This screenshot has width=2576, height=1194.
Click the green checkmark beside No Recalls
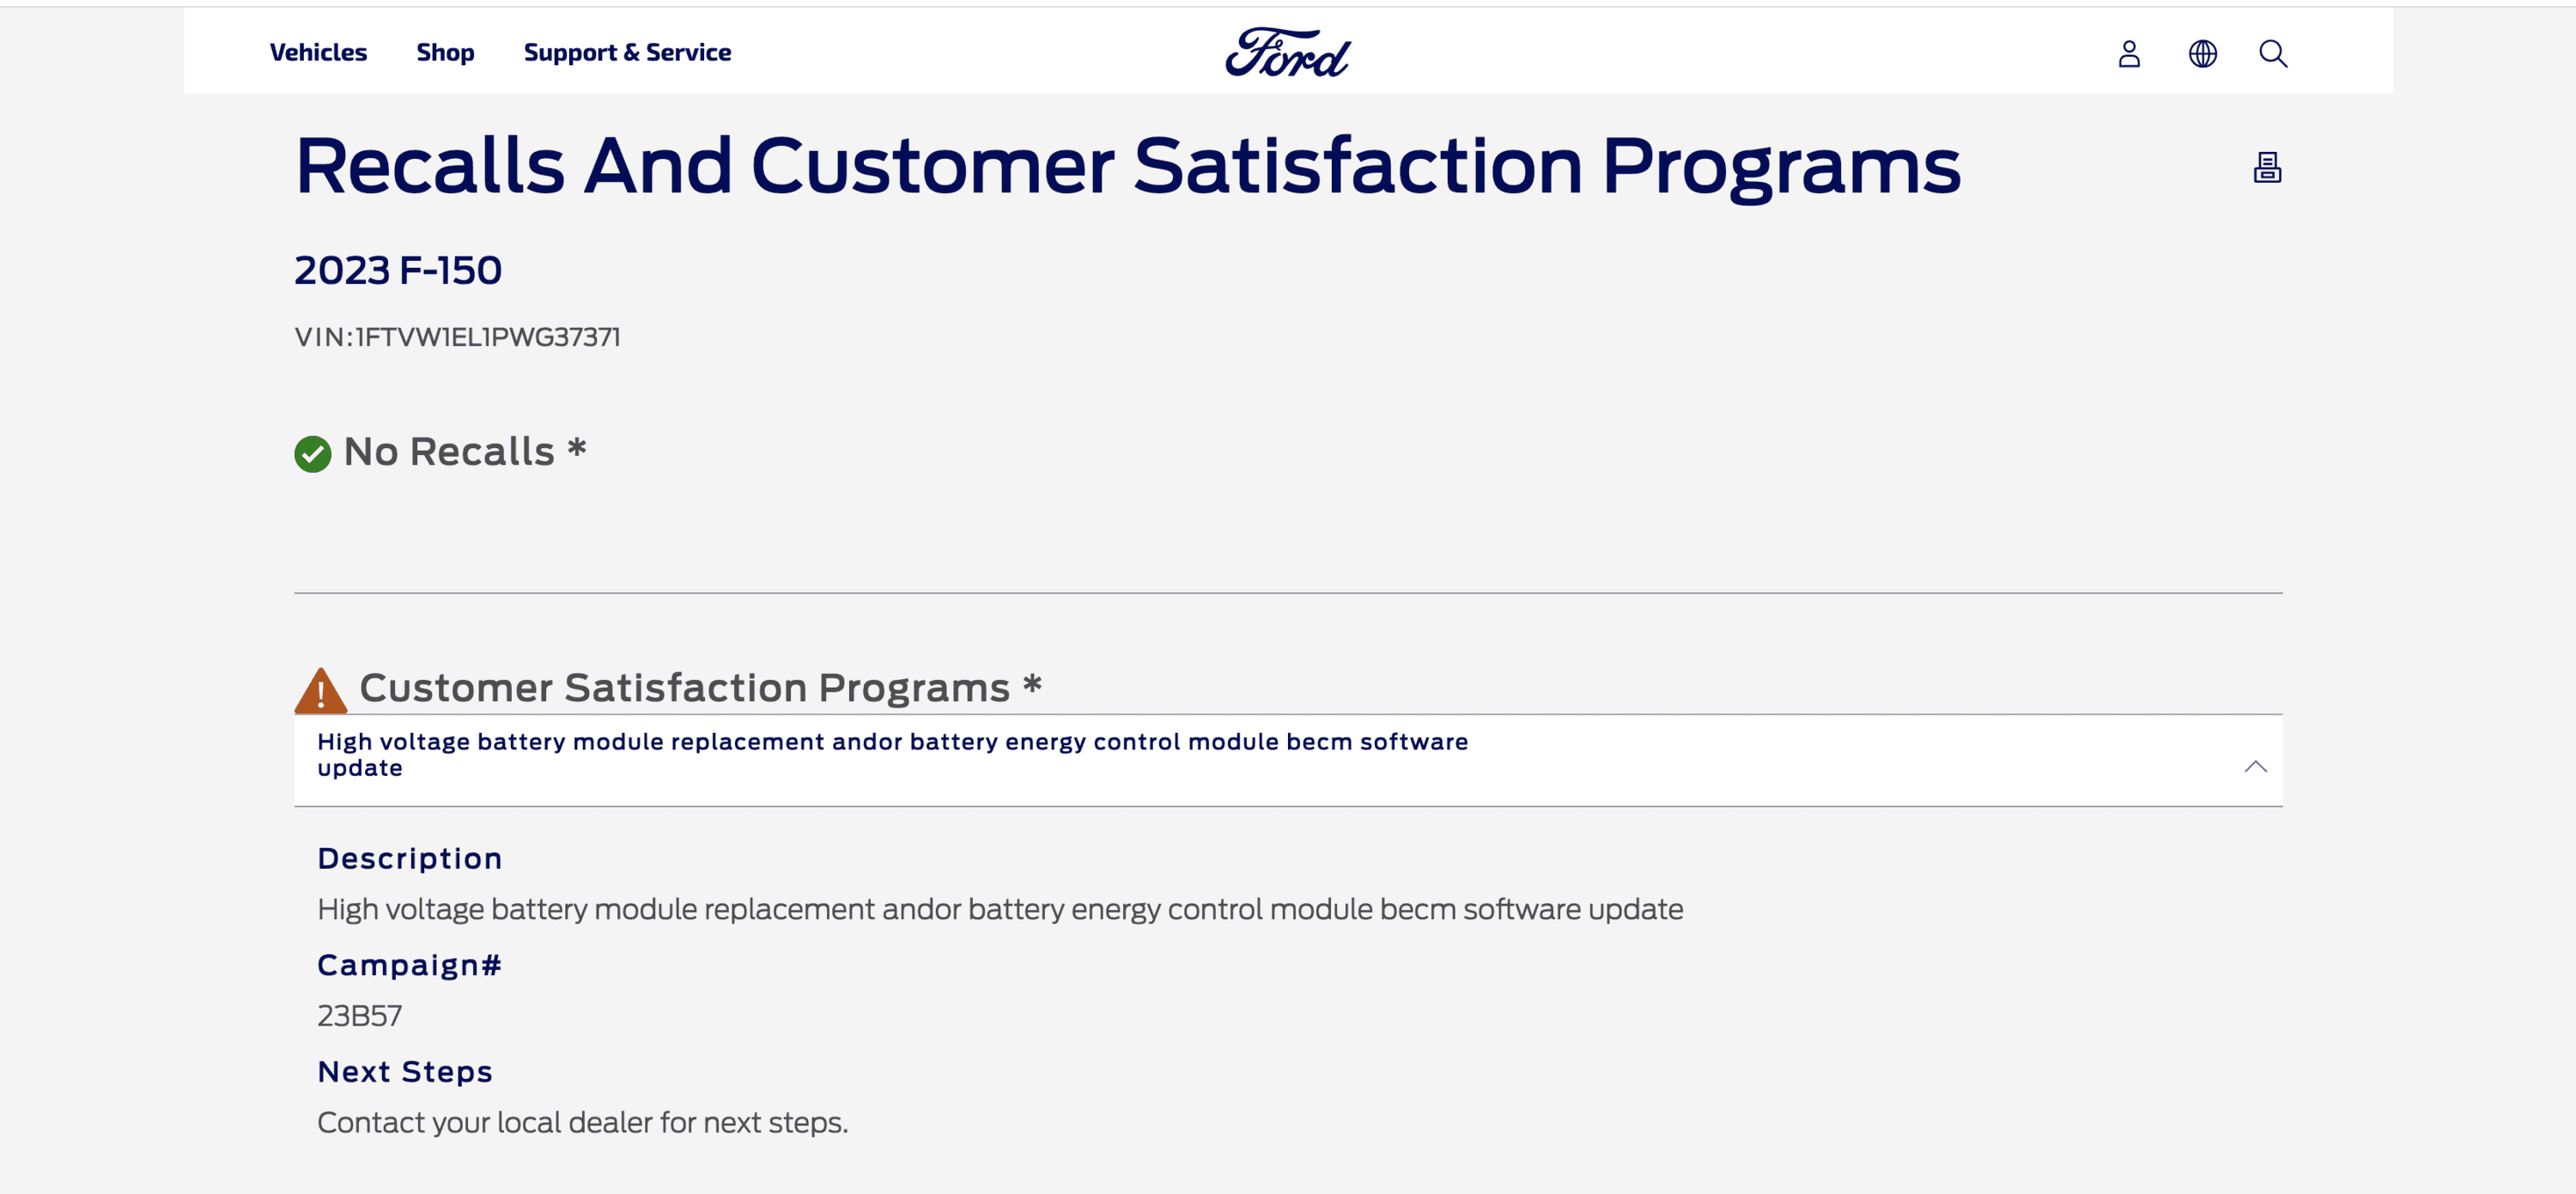click(312, 454)
